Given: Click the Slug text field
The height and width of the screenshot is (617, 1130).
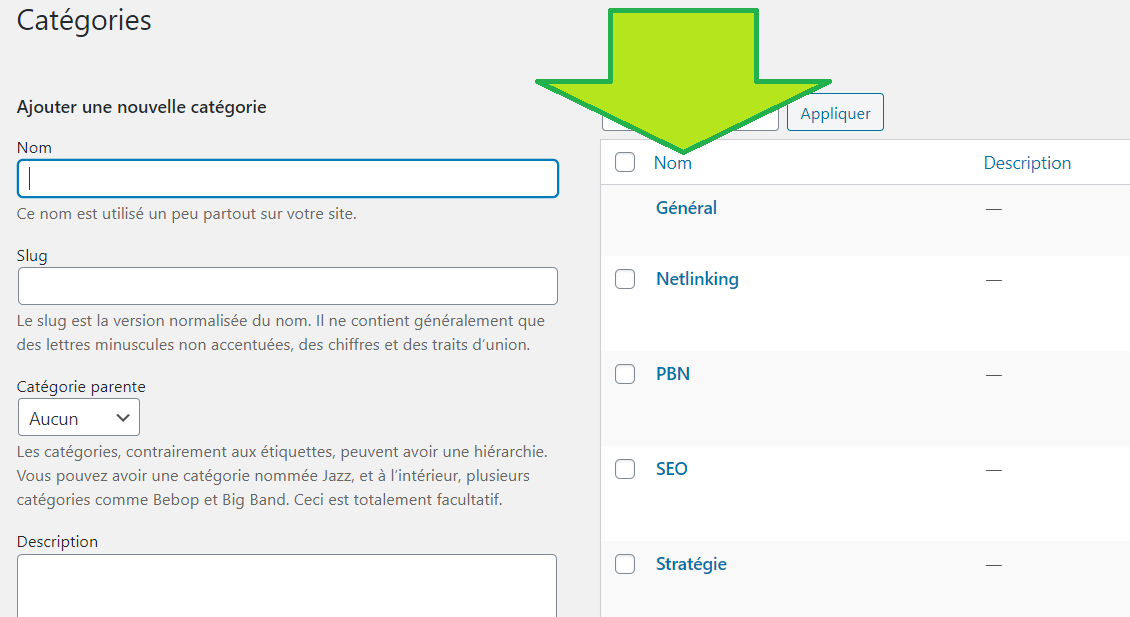Looking at the screenshot, I should point(288,286).
